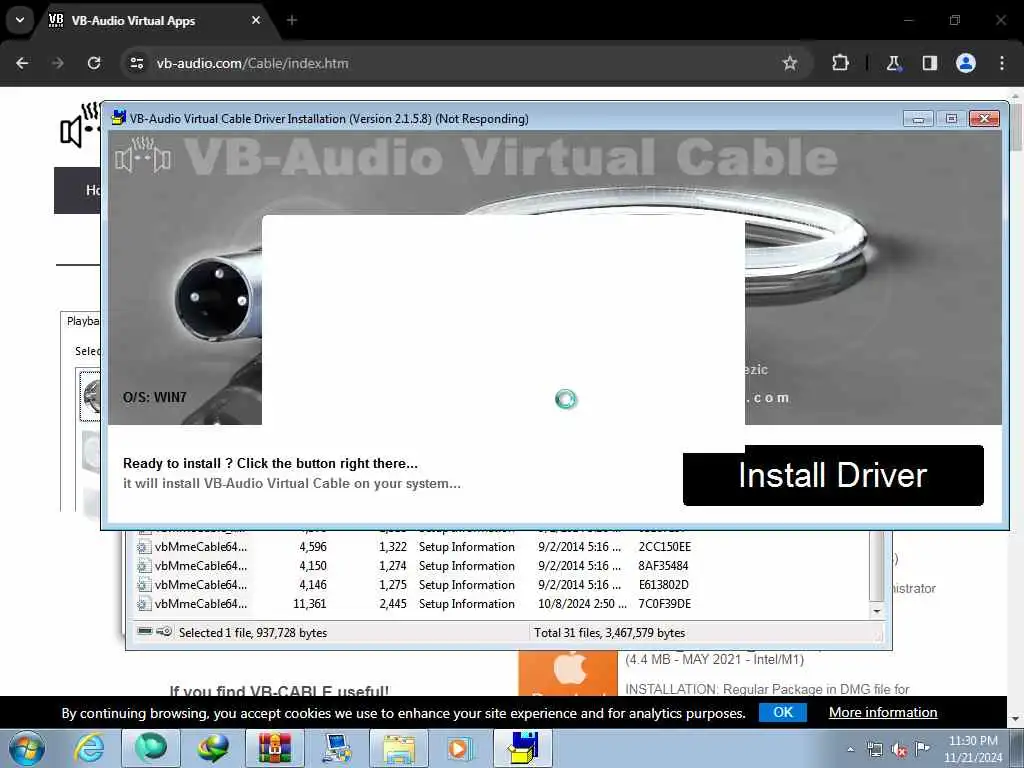Select the VB-Audio Virtual Apps tab

155,20
